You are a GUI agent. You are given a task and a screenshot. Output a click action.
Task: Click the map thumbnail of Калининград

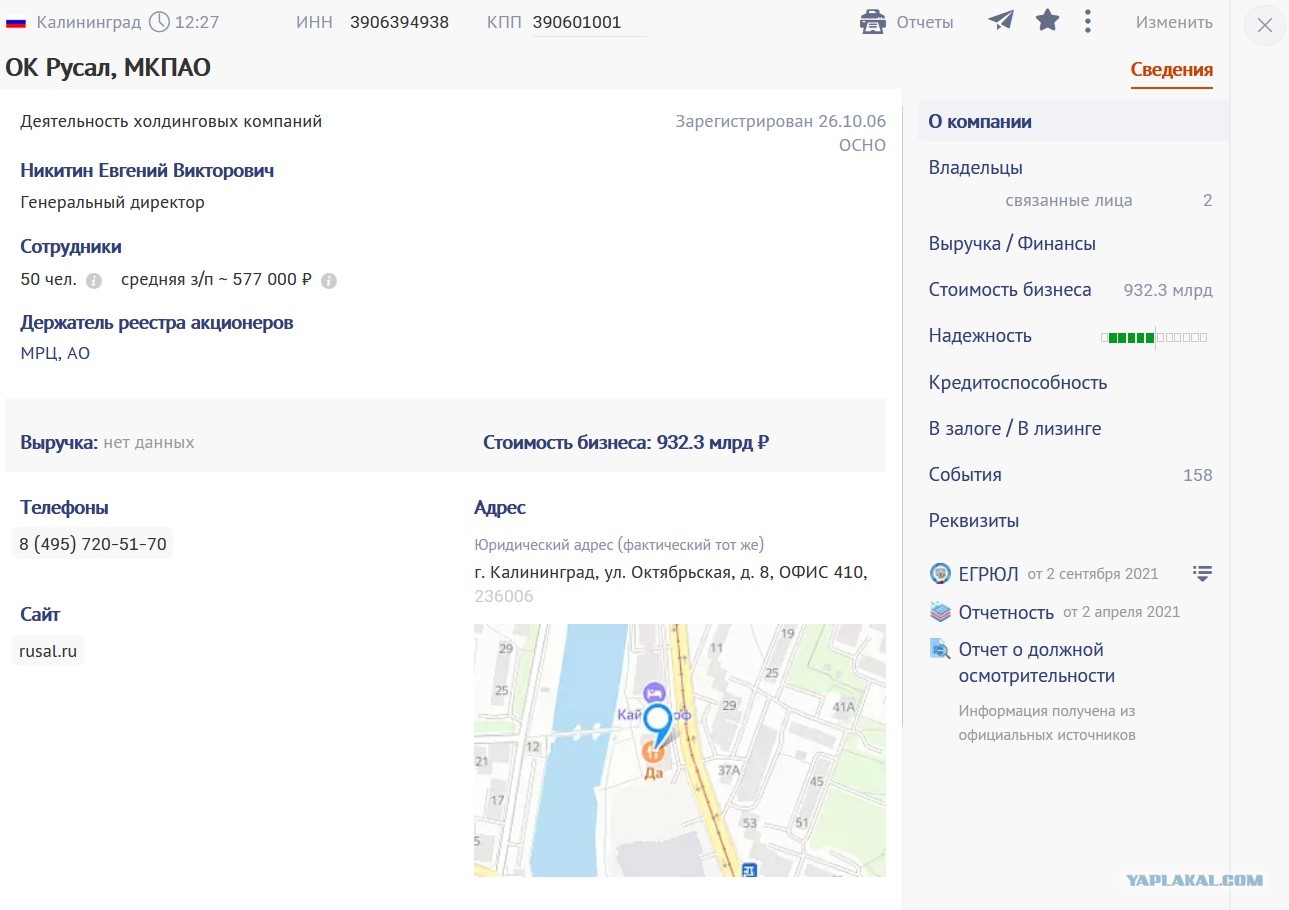coord(680,751)
